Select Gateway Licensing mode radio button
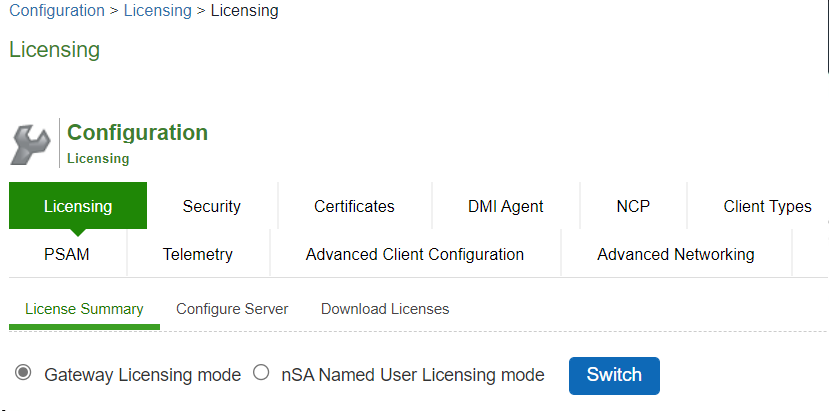This screenshot has height=411, width=829. point(23,374)
